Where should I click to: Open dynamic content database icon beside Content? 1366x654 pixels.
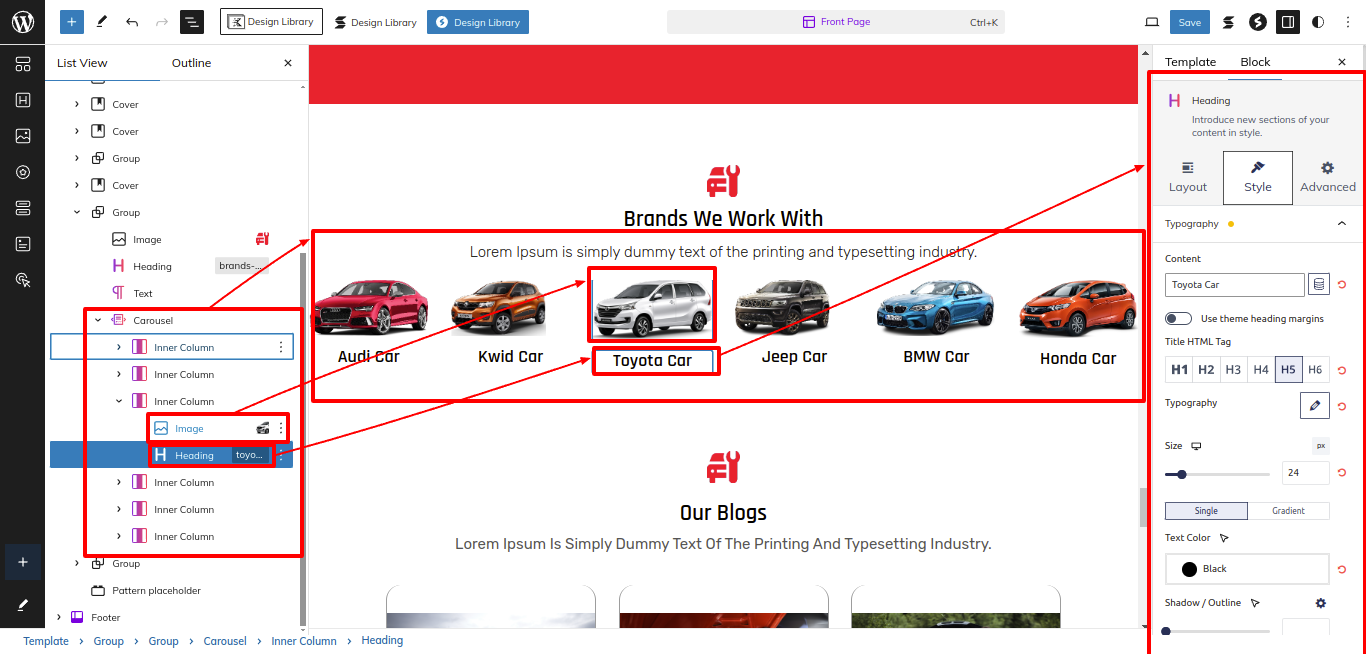(x=1319, y=285)
